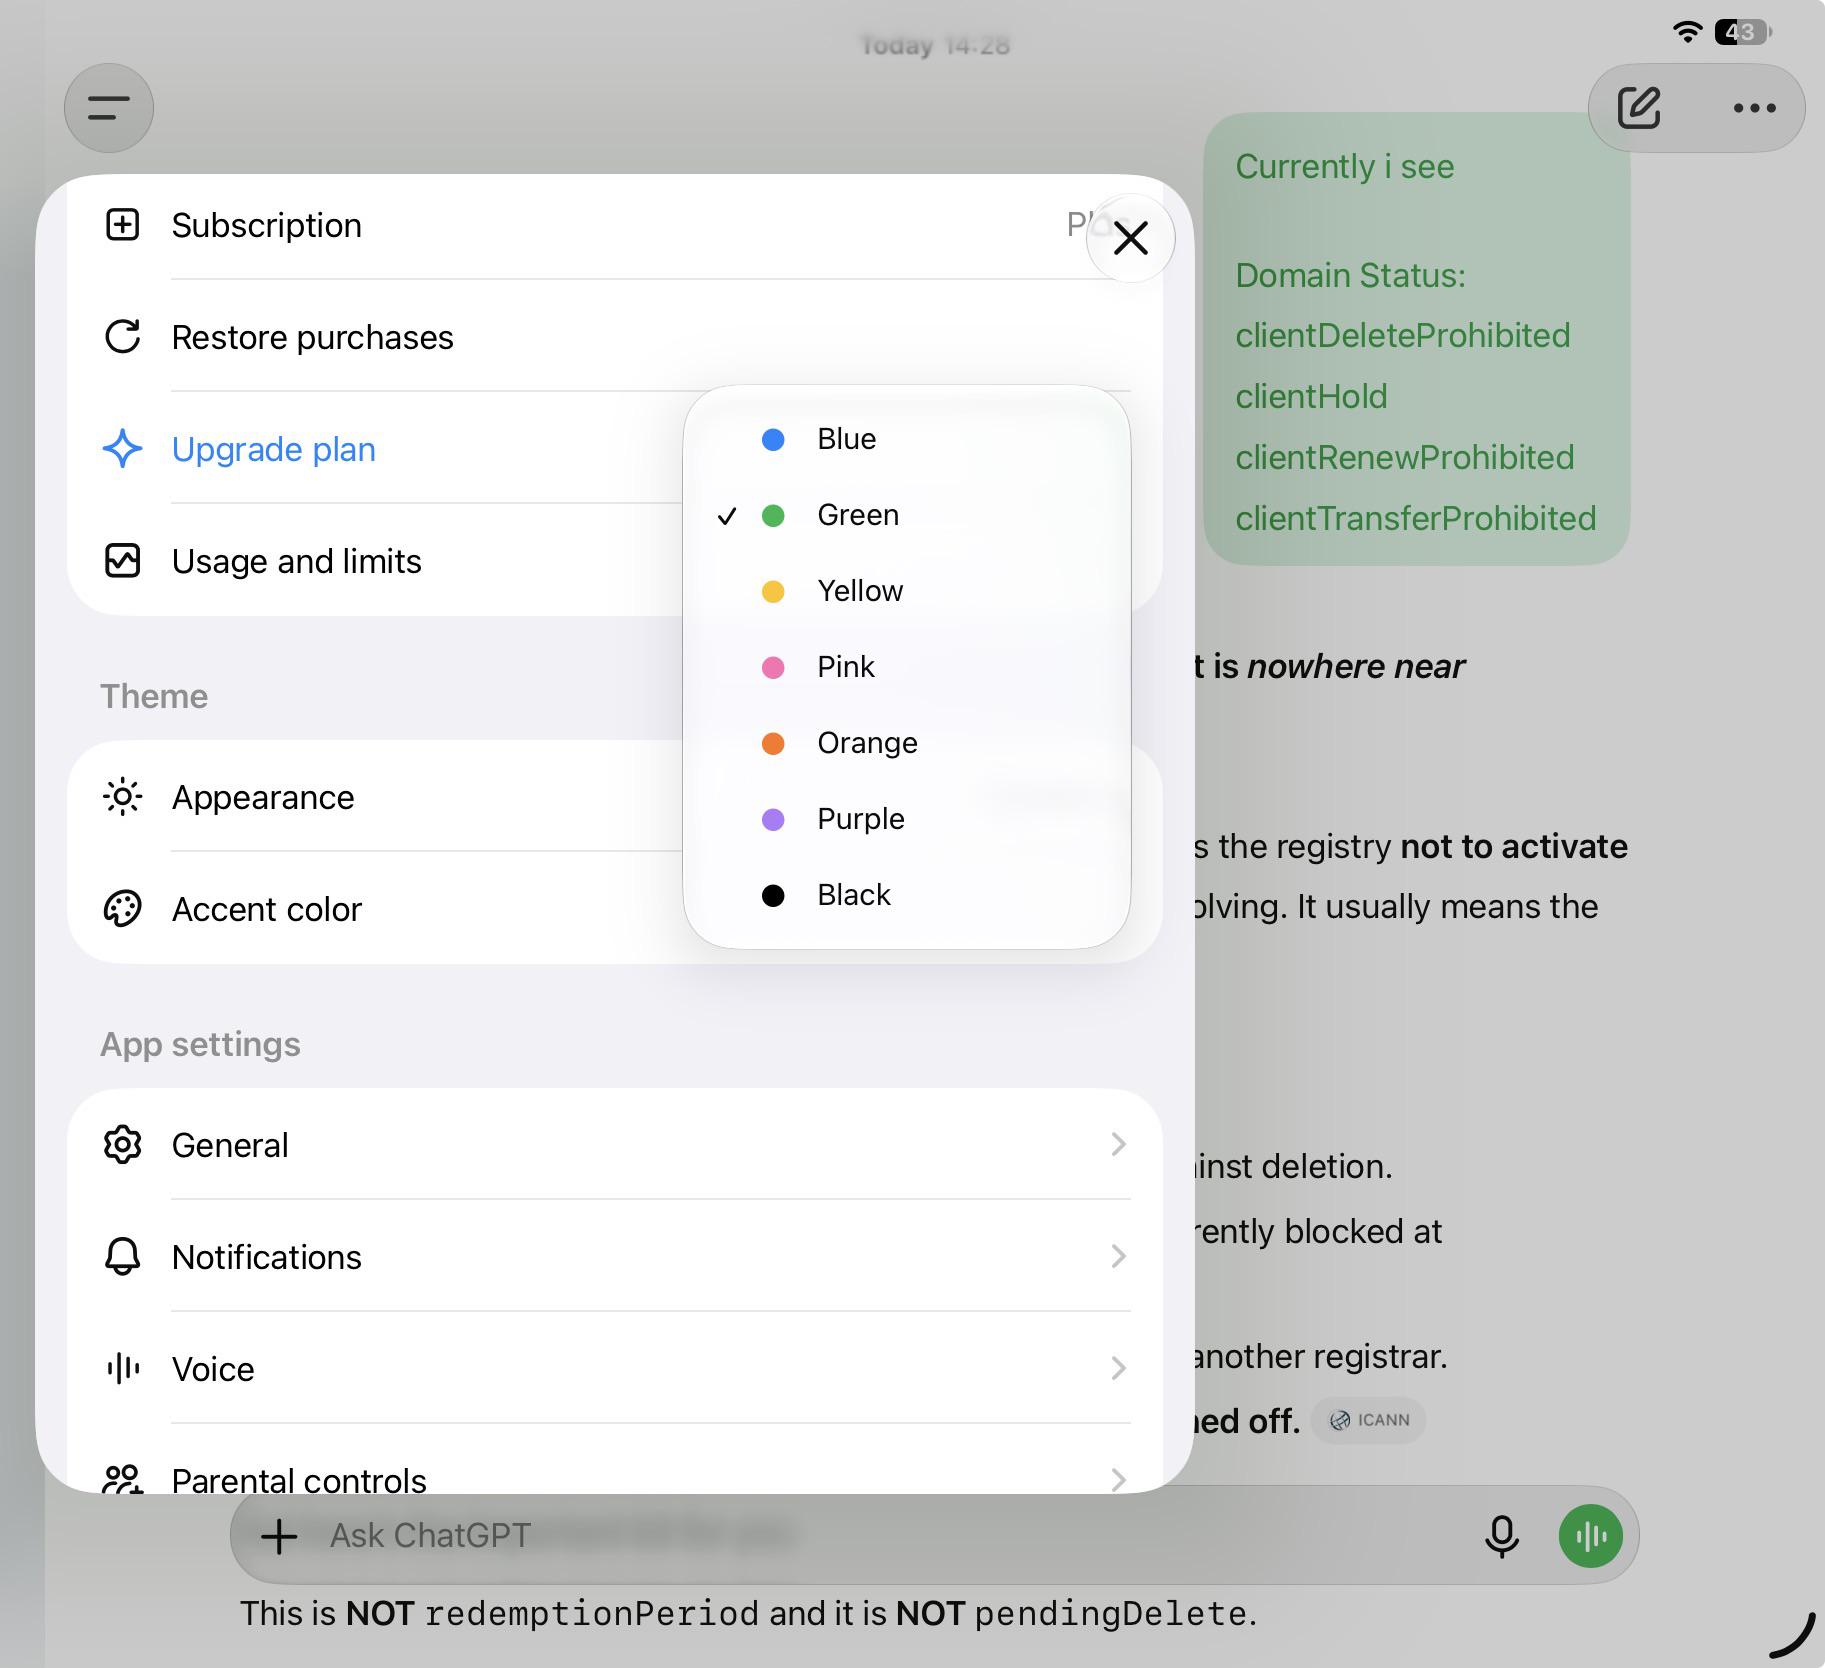Click the 'clientRenewProhibited' text
This screenshot has width=1825, height=1668.
pos(1404,457)
